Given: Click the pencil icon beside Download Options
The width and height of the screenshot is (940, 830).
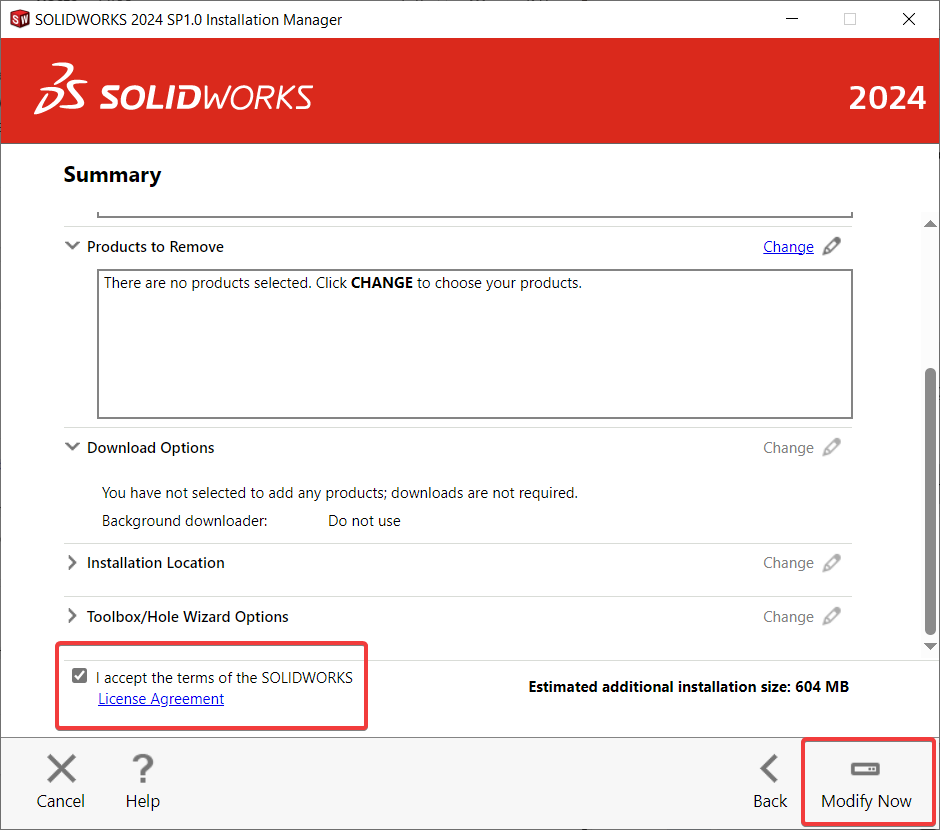Looking at the screenshot, I should click(831, 447).
